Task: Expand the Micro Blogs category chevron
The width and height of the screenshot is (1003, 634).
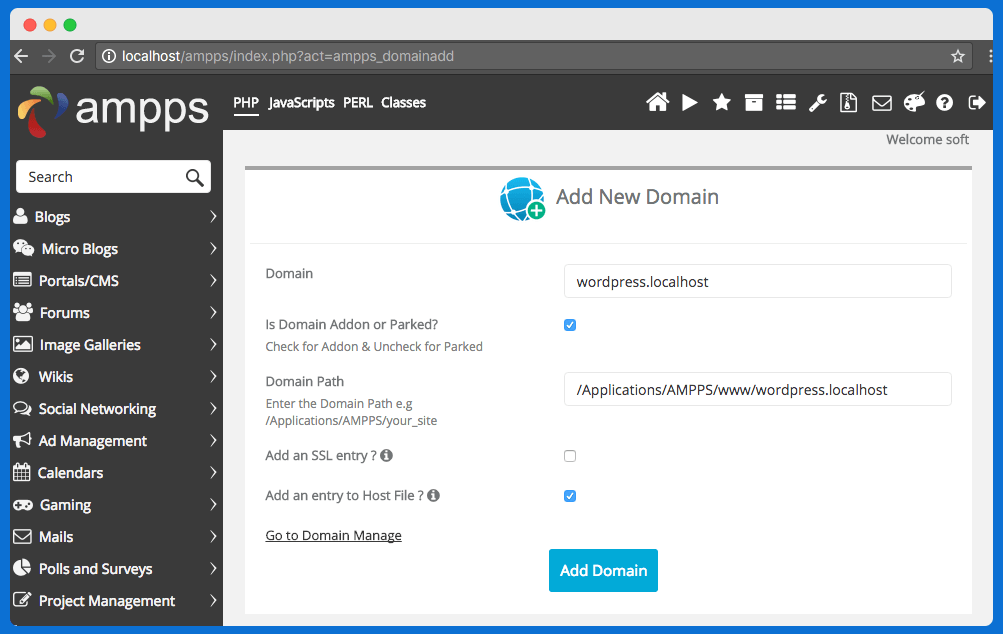Action: (x=213, y=248)
